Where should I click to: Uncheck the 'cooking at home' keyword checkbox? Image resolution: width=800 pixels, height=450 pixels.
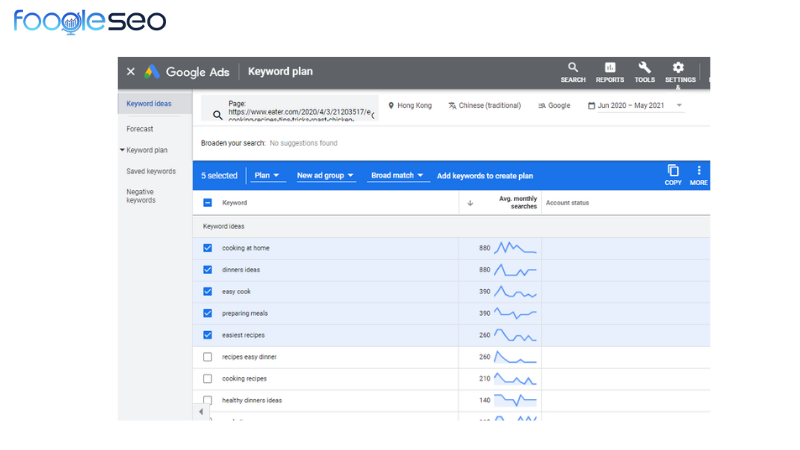[208, 248]
